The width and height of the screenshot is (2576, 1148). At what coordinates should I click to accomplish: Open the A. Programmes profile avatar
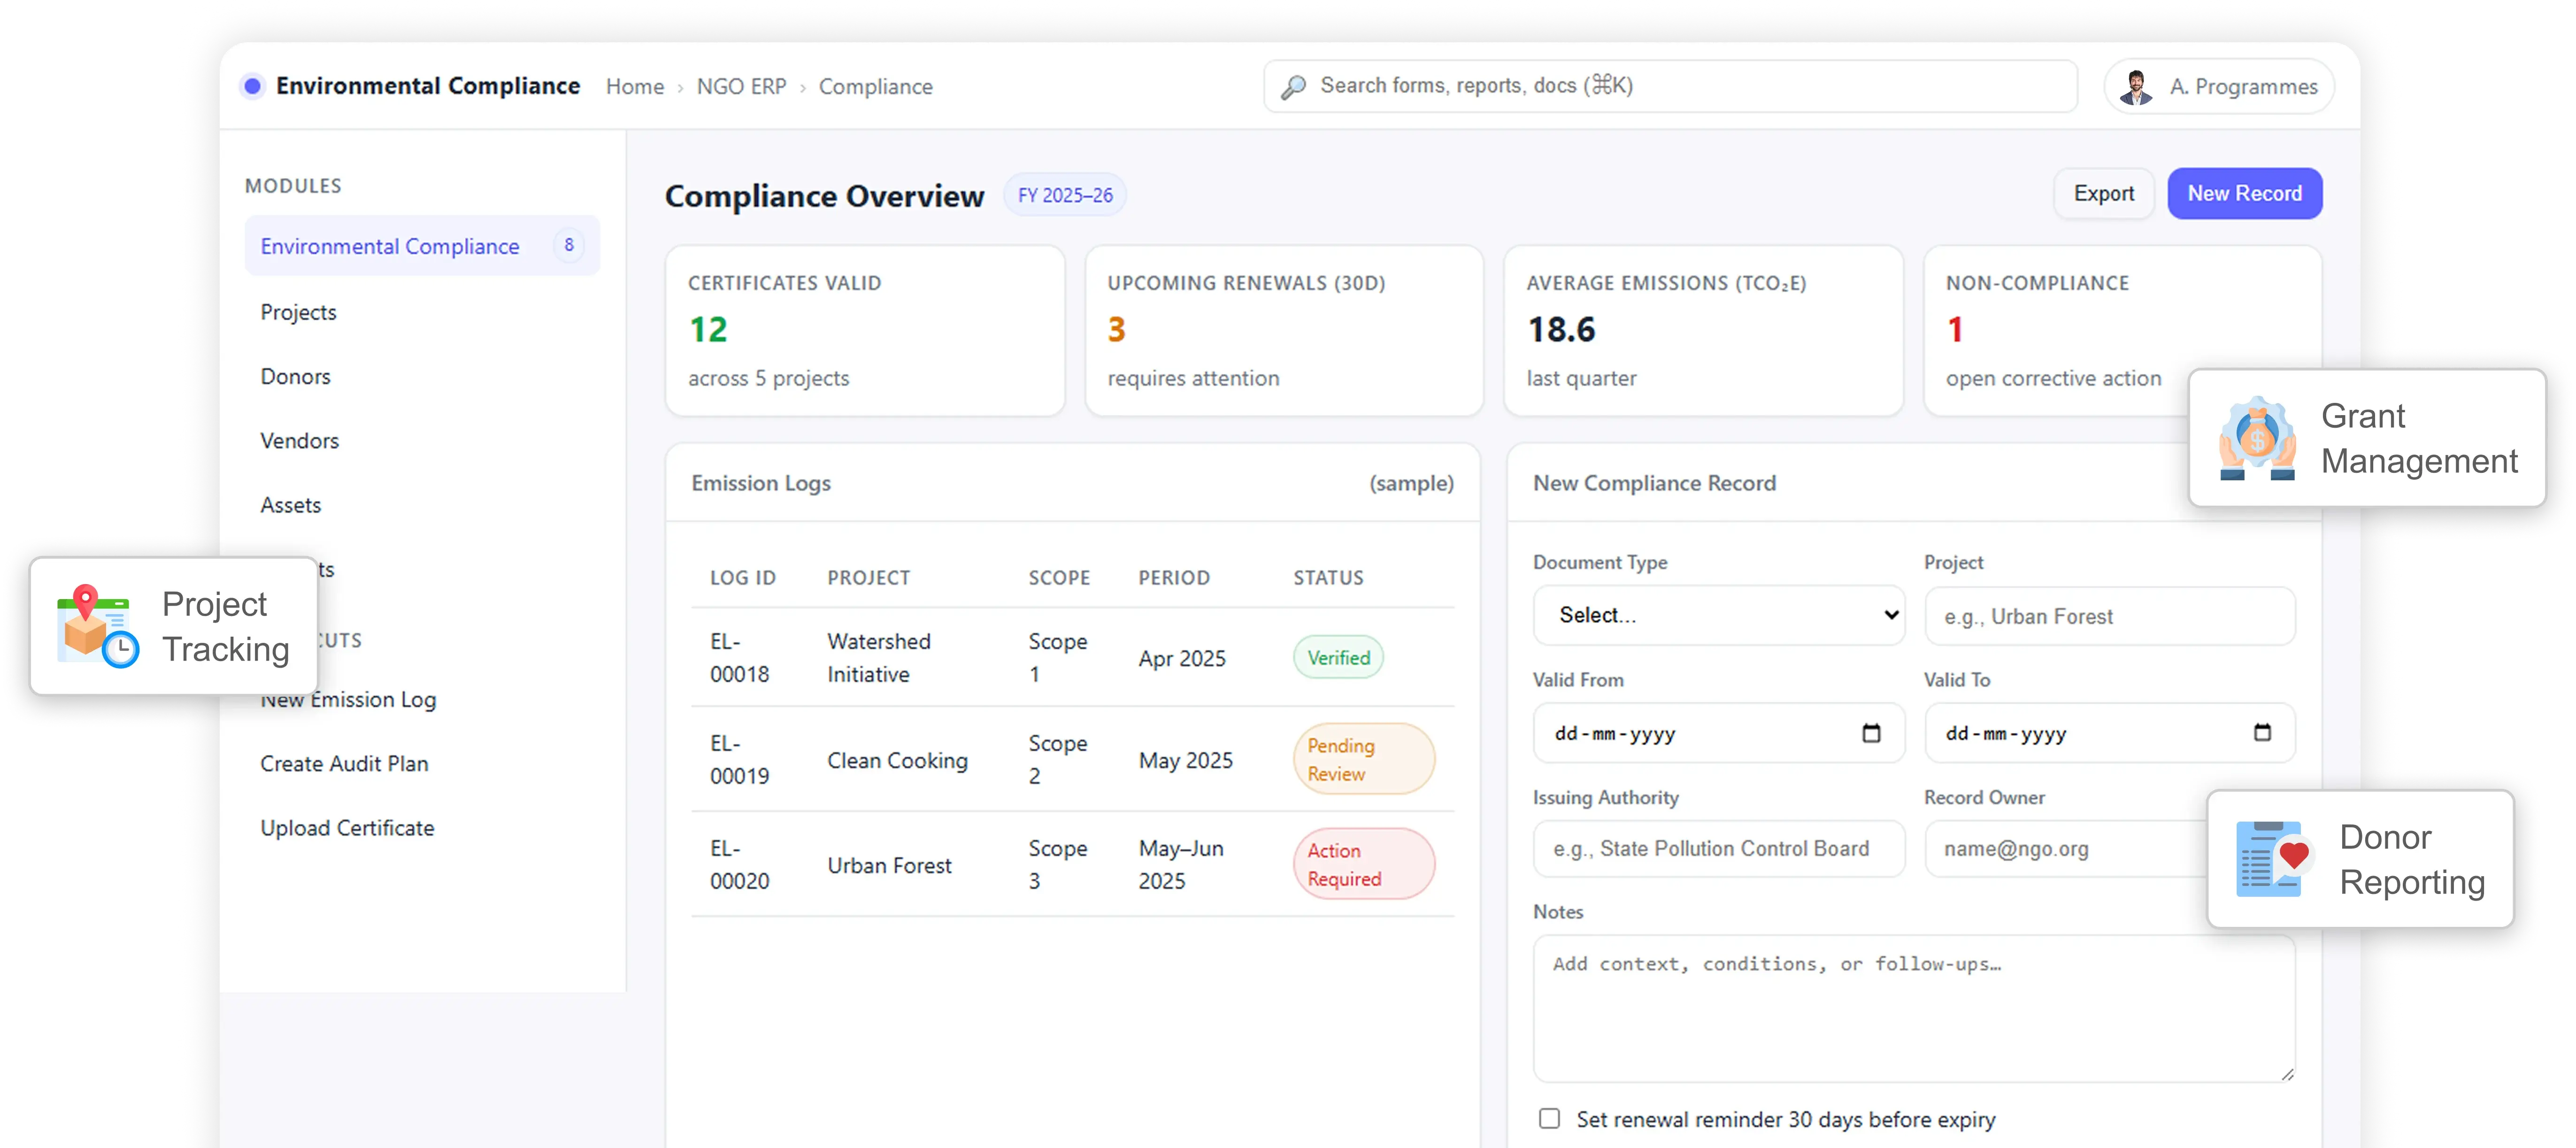(x=2136, y=86)
